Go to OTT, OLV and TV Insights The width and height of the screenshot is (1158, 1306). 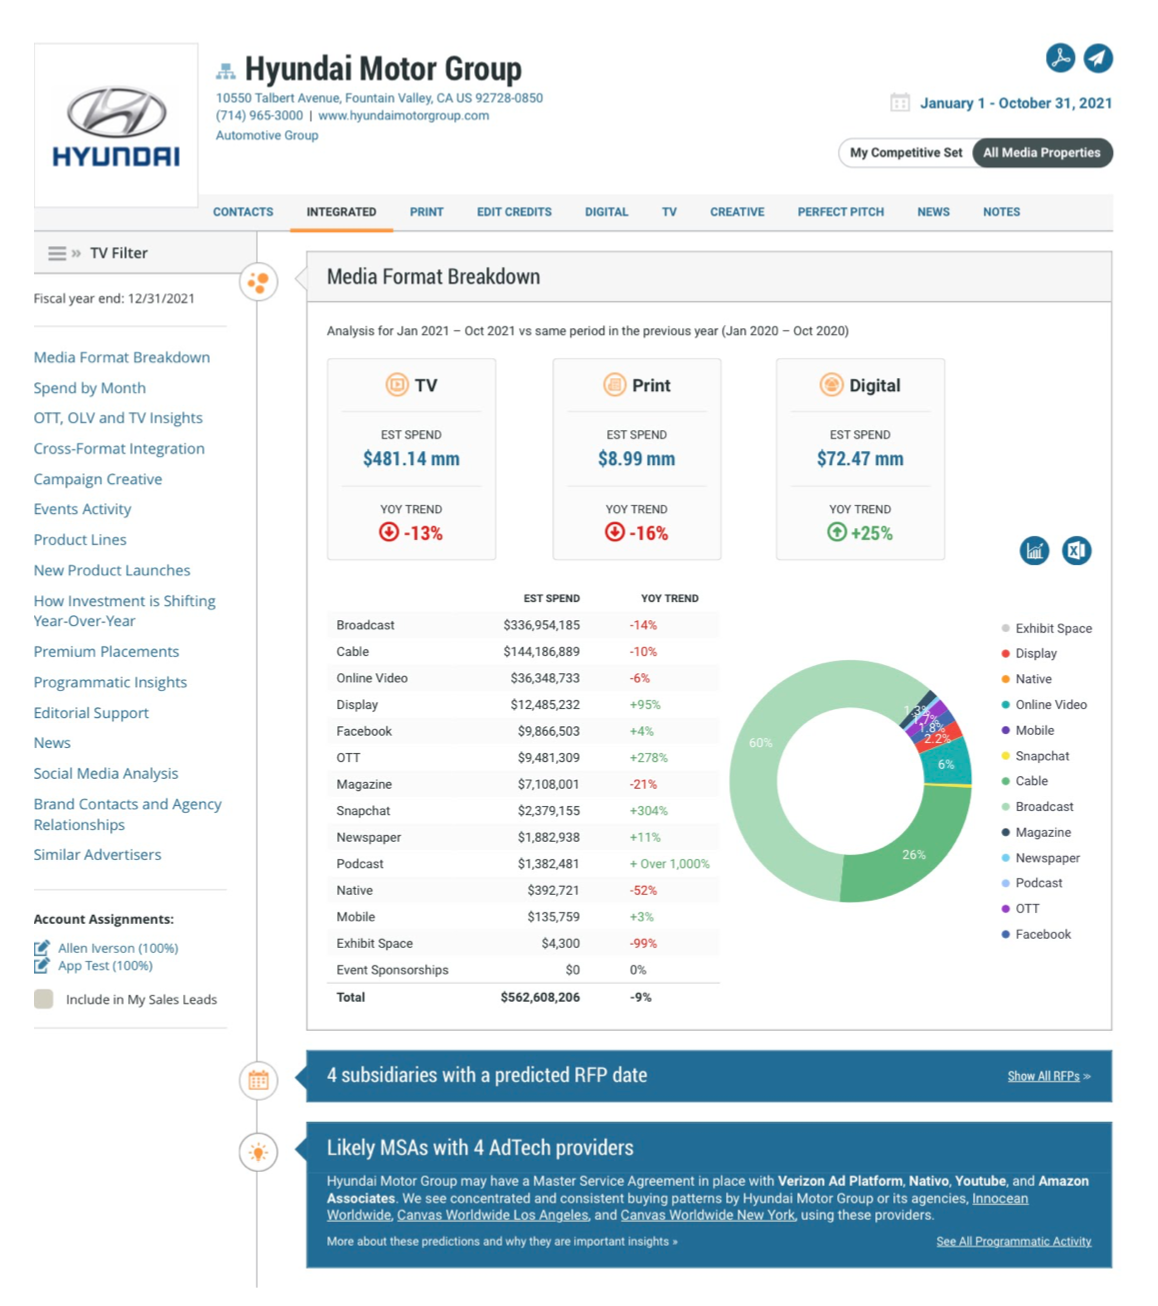click(118, 418)
